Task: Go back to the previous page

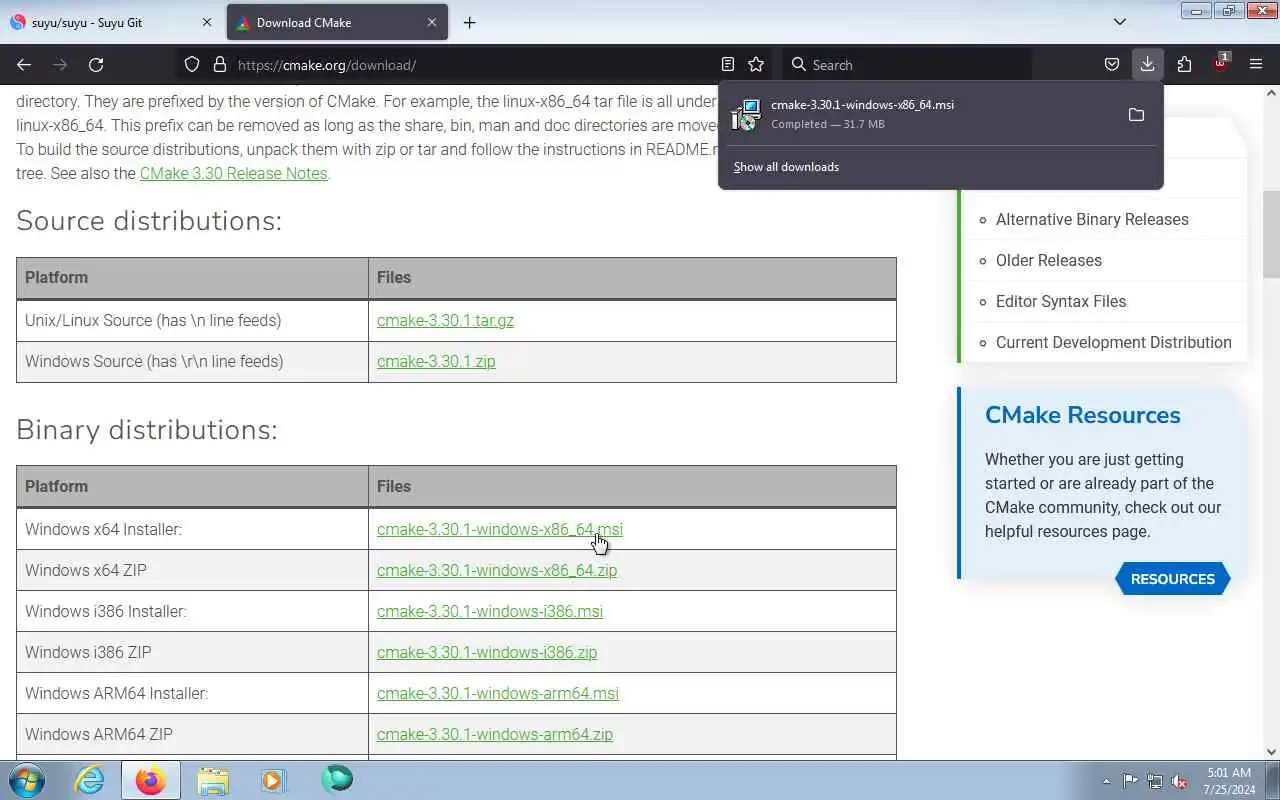Action: tap(24, 65)
